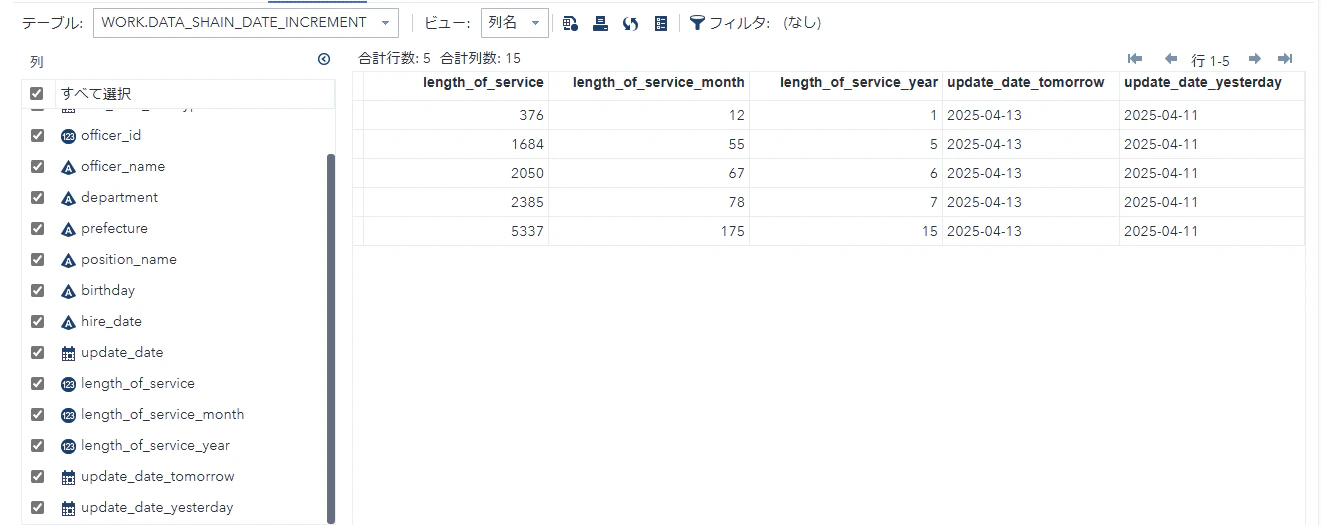Go to previous page of rows
The height and width of the screenshot is (525, 1321).
click(x=1170, y=59)
